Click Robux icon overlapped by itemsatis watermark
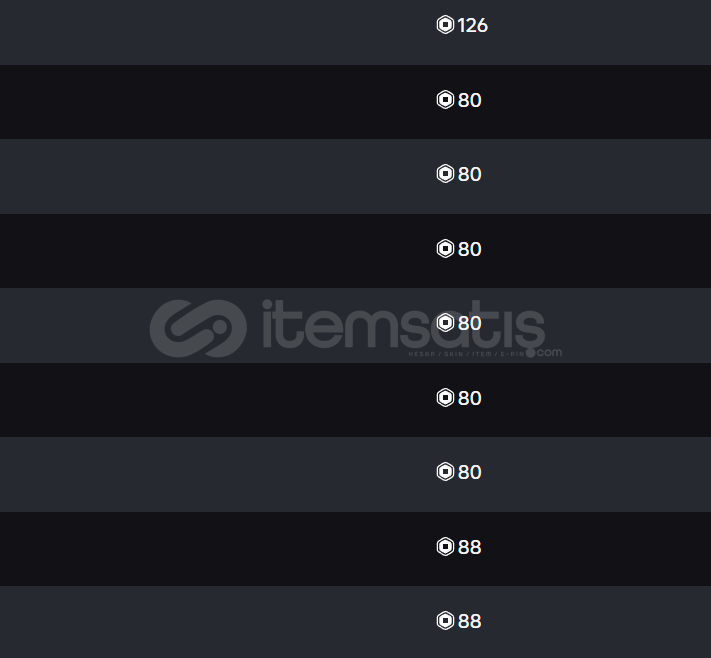 pos(445,323)
